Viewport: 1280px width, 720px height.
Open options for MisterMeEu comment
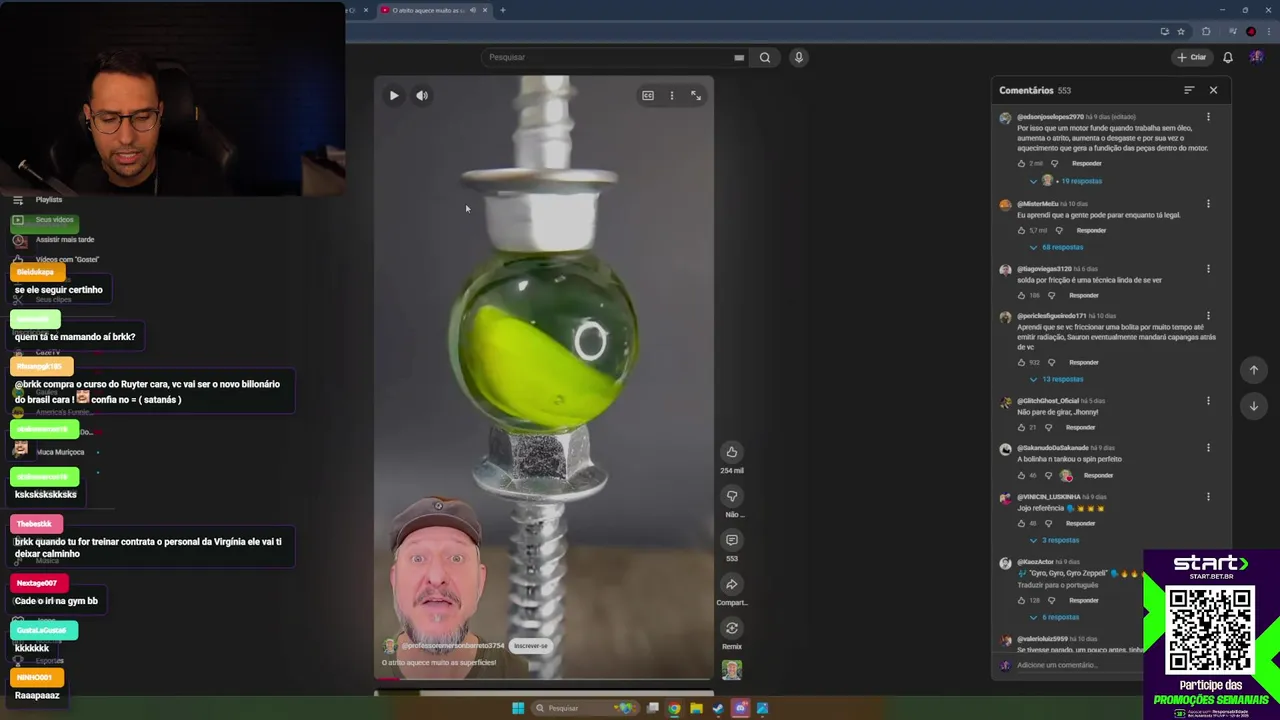pyautogui.click(x=1208, y=204)
